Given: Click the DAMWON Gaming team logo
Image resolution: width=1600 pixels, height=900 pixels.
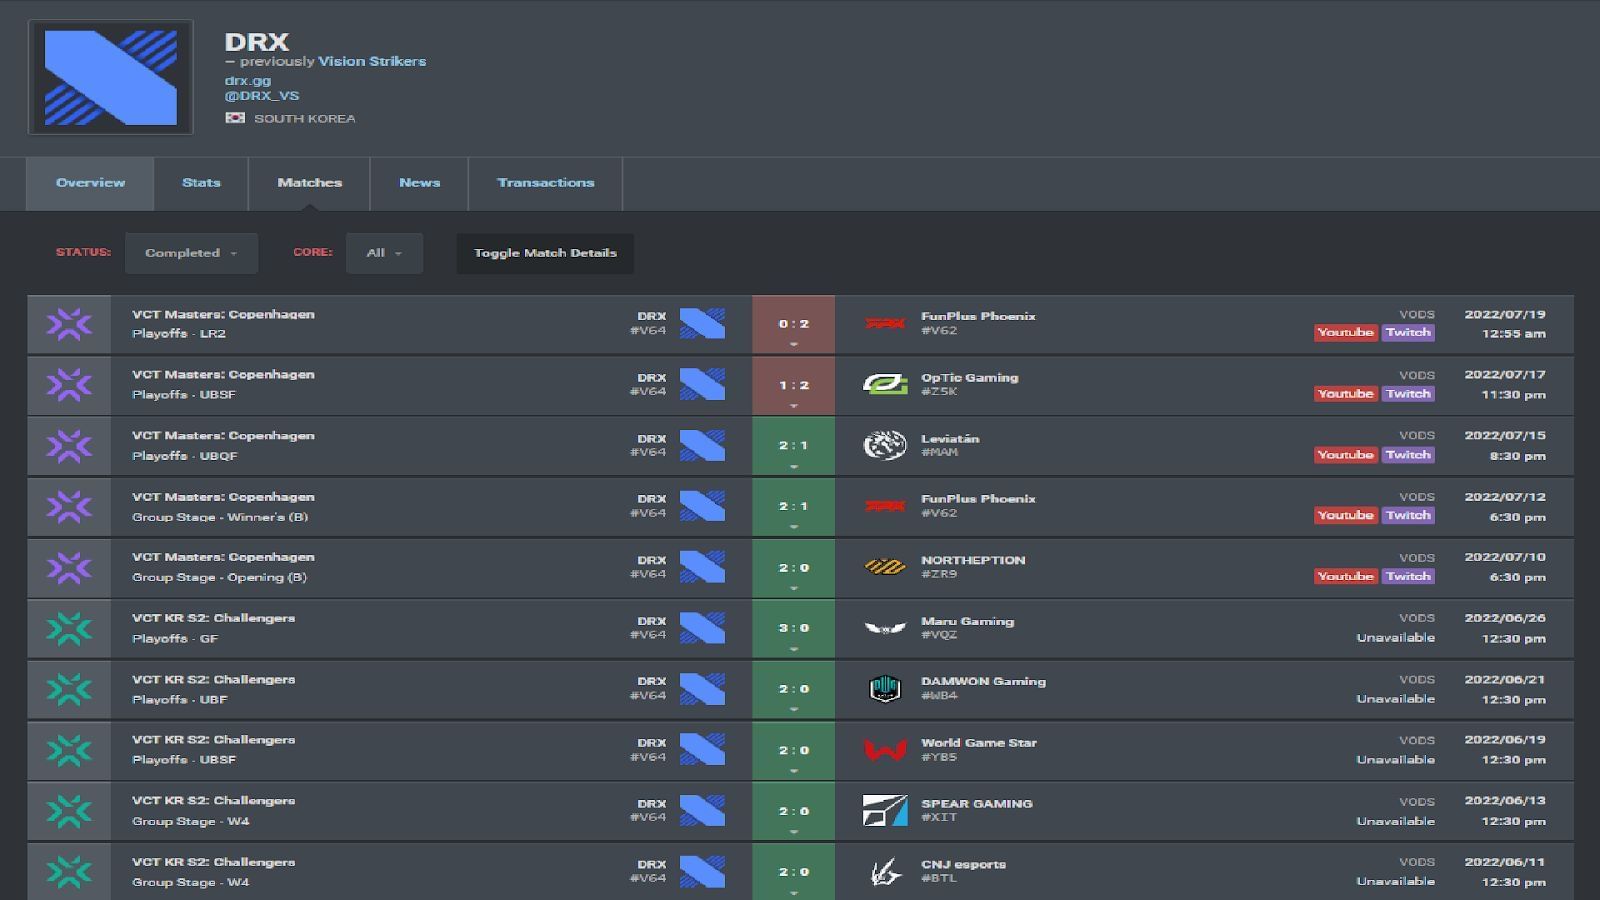Looking at the screenshot, I should [884, 689].
